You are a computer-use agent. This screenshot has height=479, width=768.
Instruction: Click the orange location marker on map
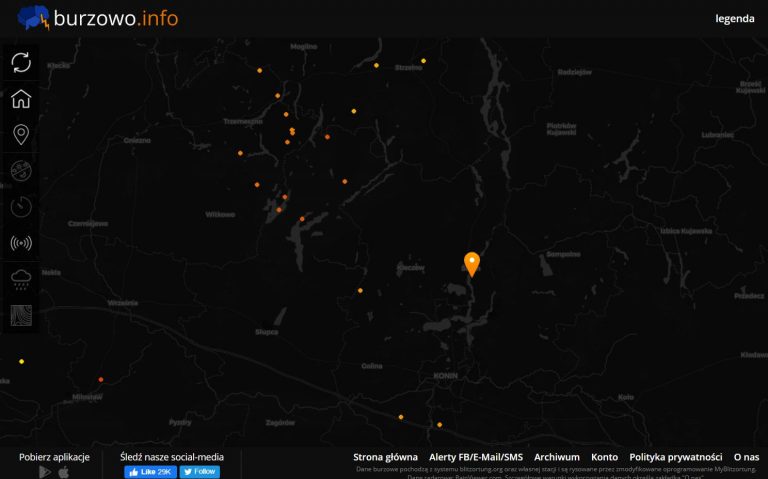471,263
